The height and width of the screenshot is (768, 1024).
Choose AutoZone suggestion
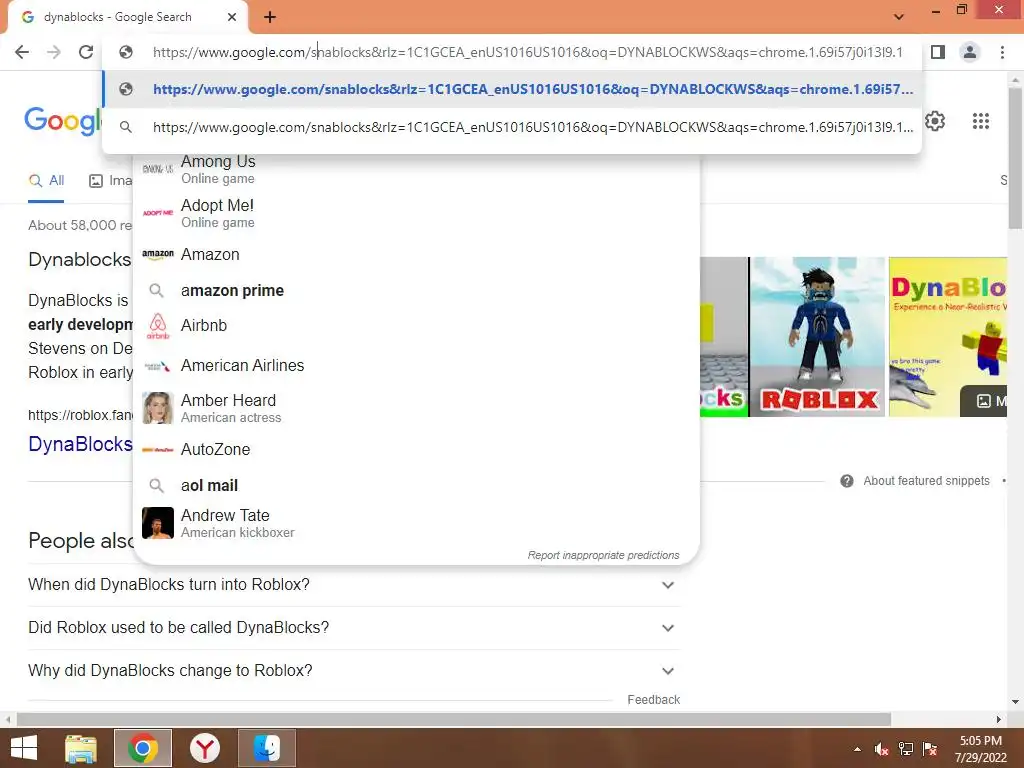(415, 449)
